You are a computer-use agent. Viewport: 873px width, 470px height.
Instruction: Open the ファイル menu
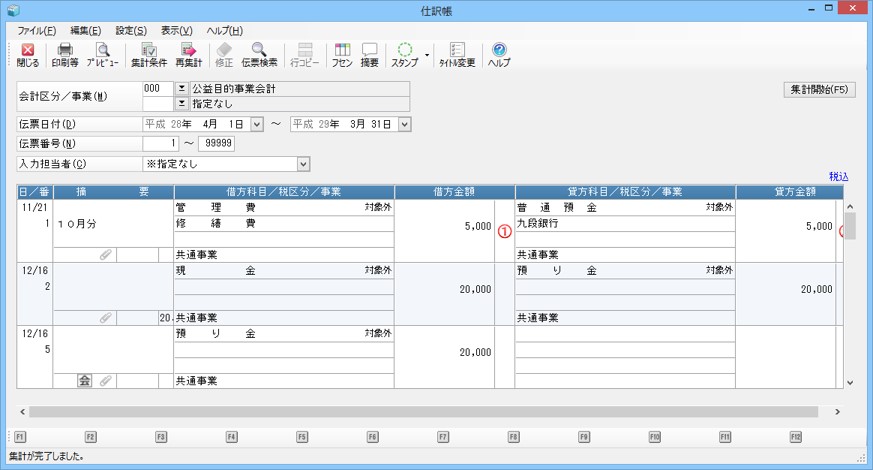click(x=37, y=31)
